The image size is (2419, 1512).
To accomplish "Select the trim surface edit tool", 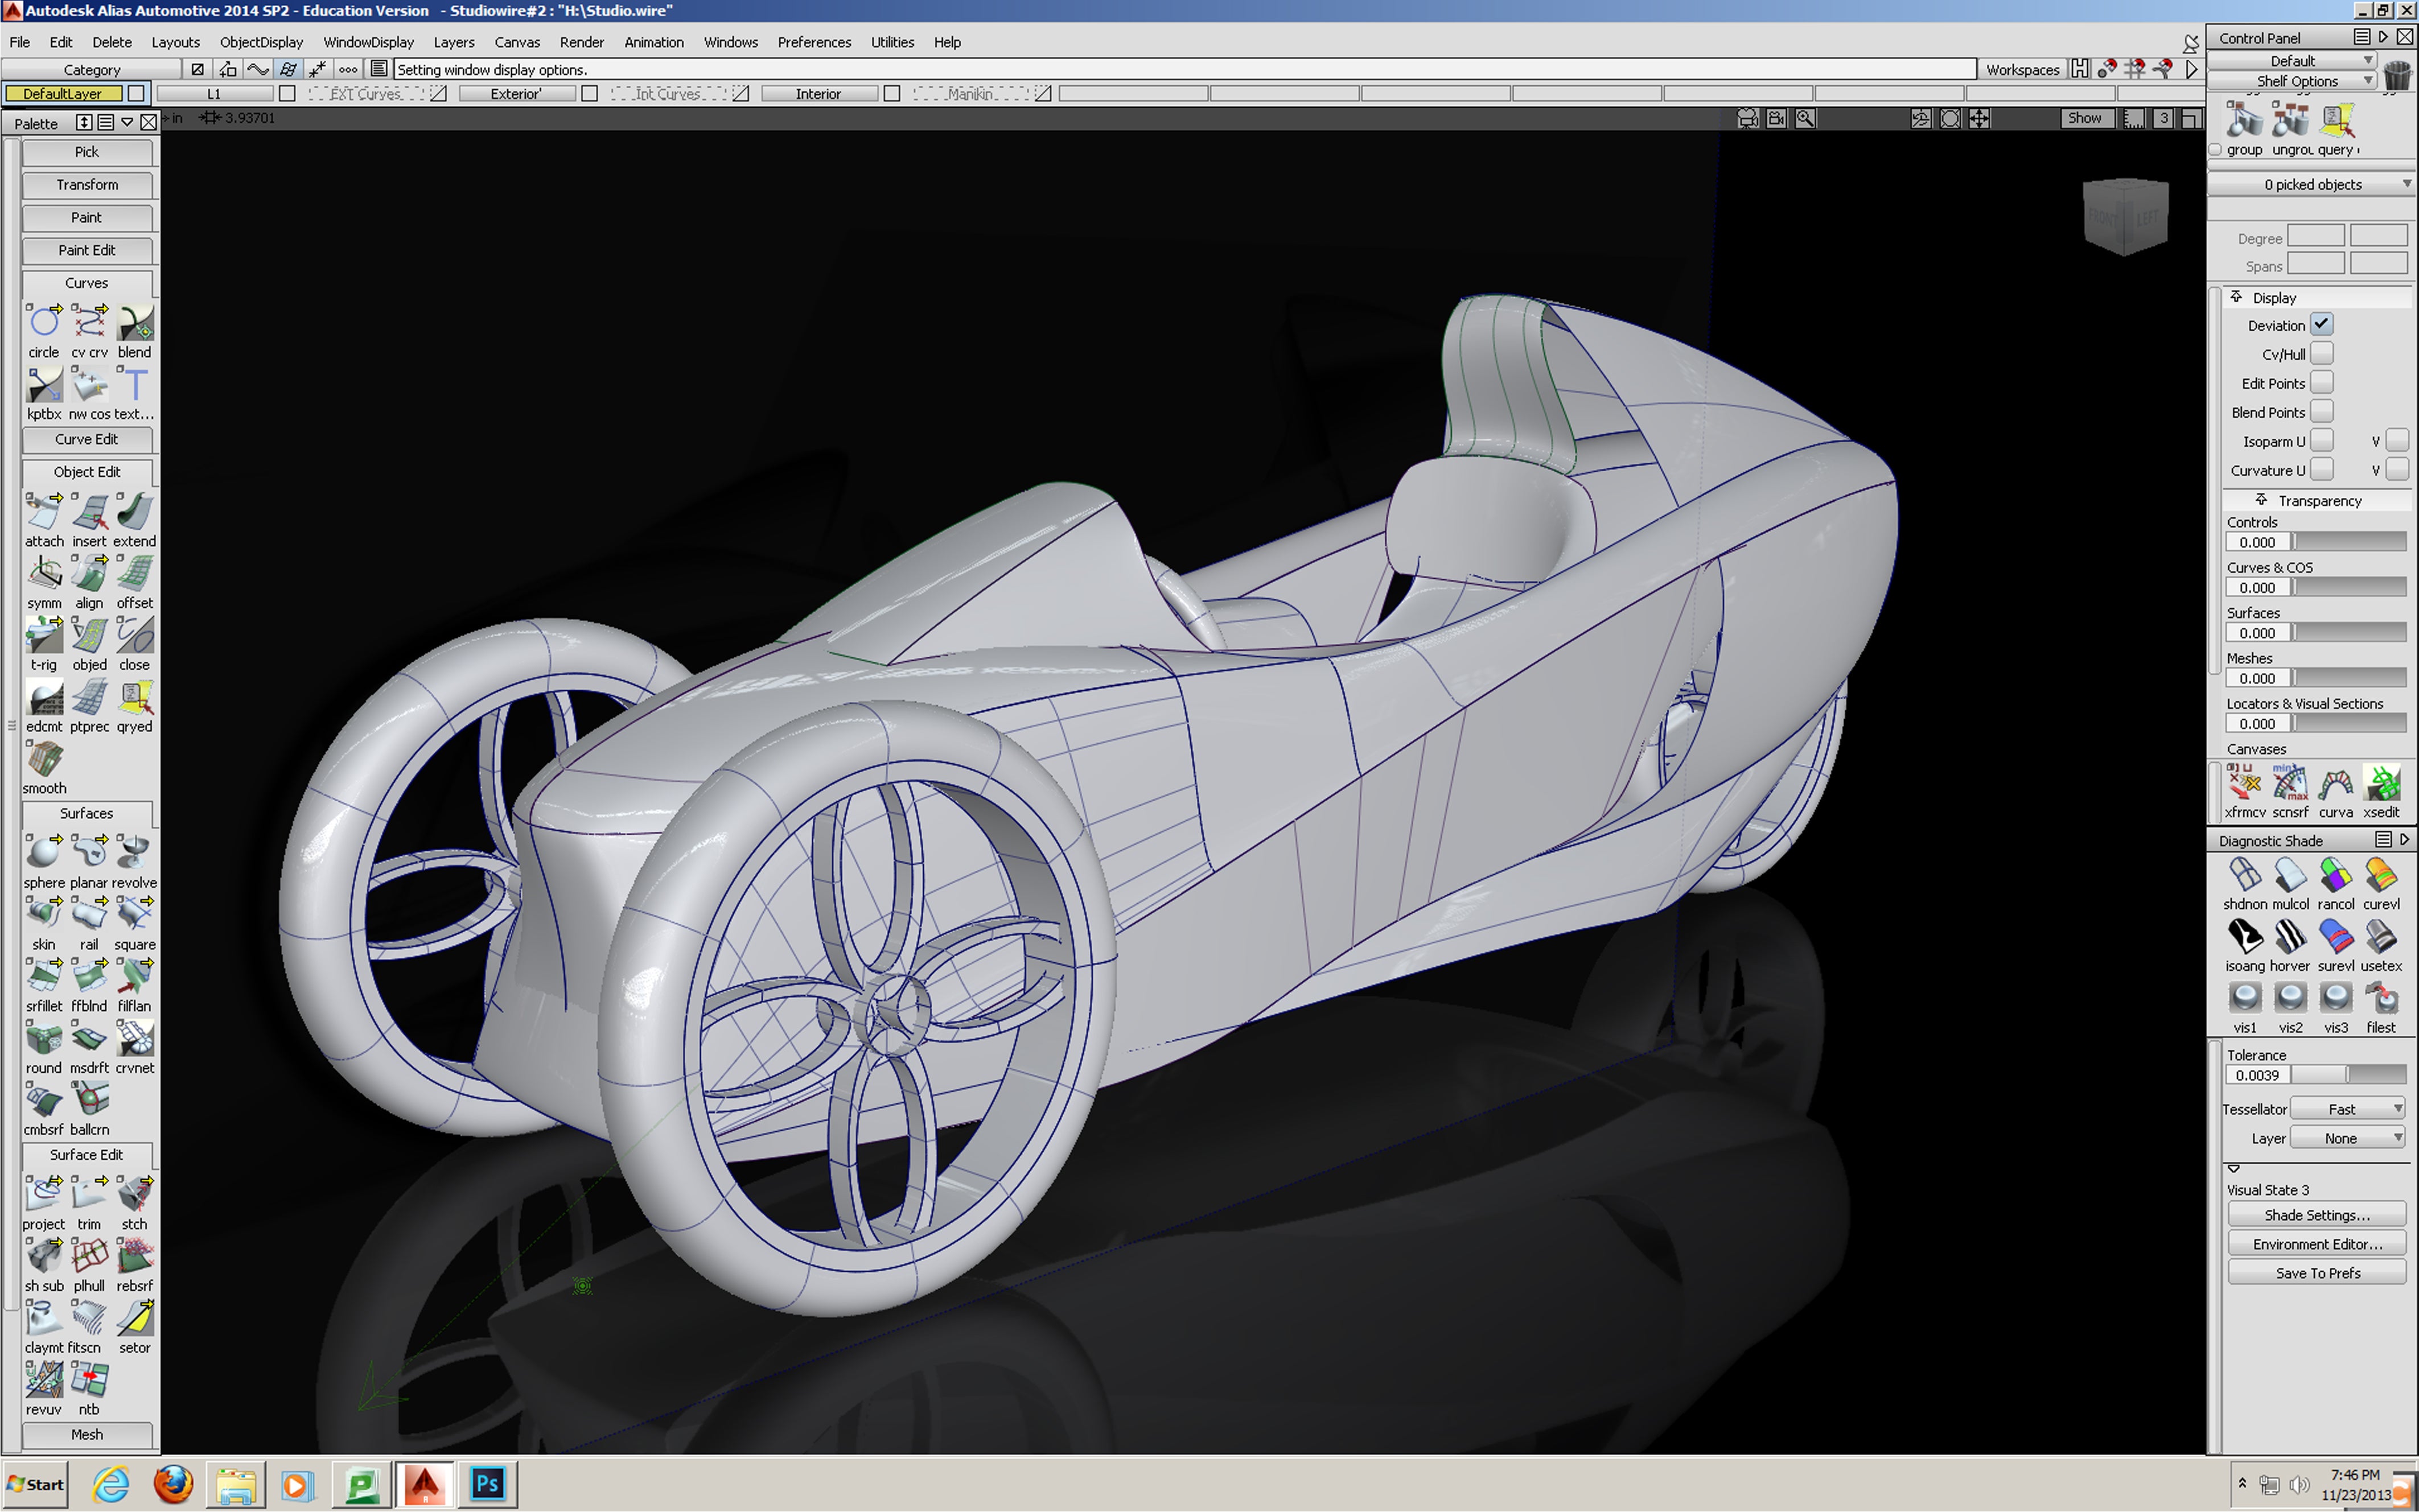I will tap(89, 1195).
